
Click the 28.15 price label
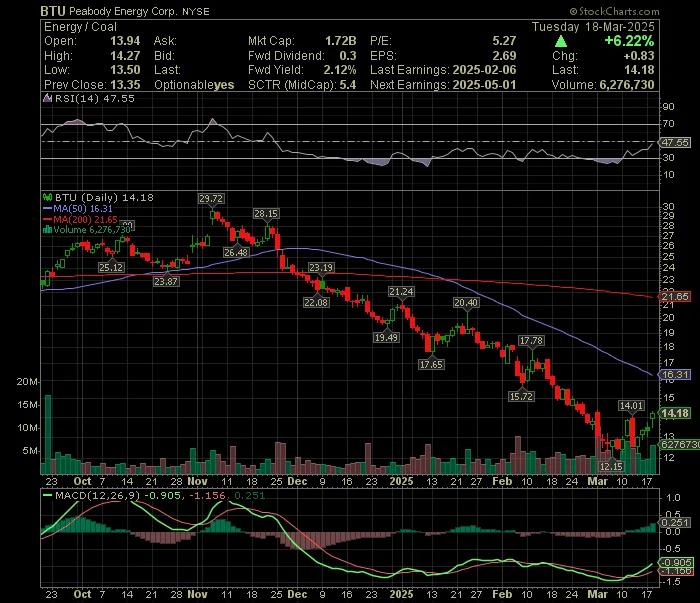point(266,214)
